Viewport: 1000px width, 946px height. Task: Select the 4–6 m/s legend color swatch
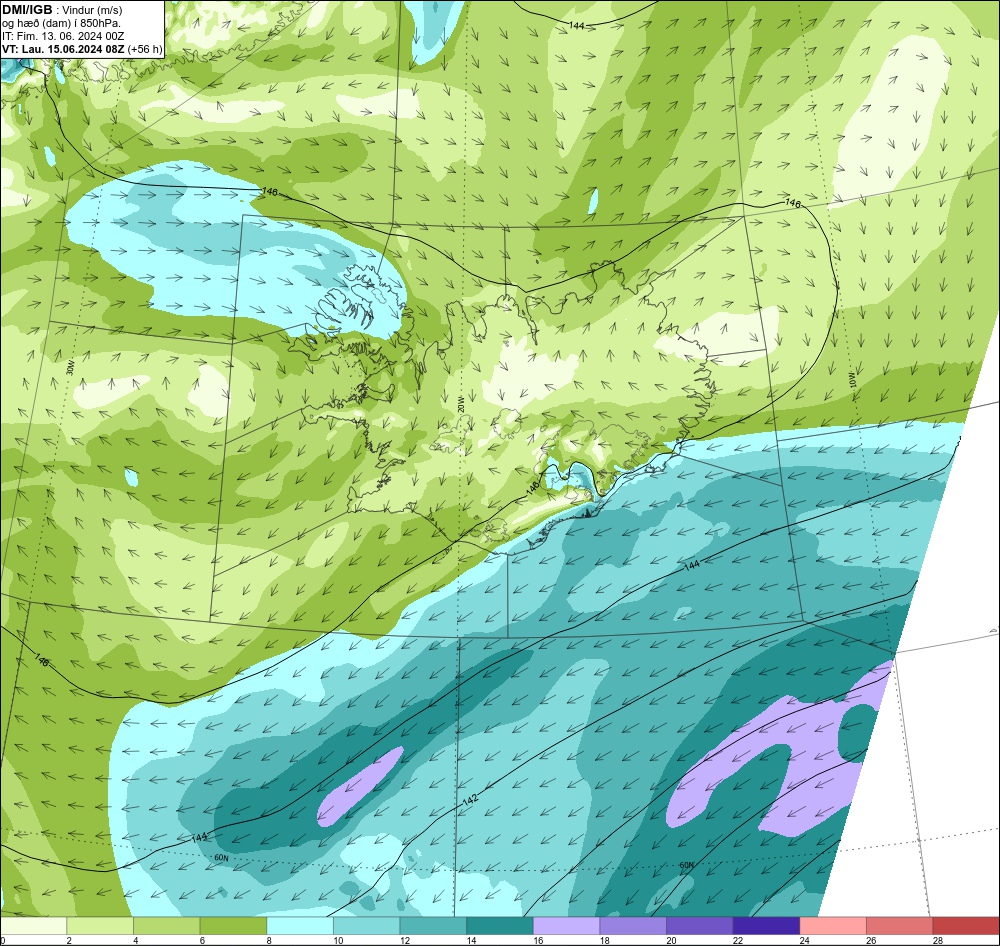pos(166,926)
